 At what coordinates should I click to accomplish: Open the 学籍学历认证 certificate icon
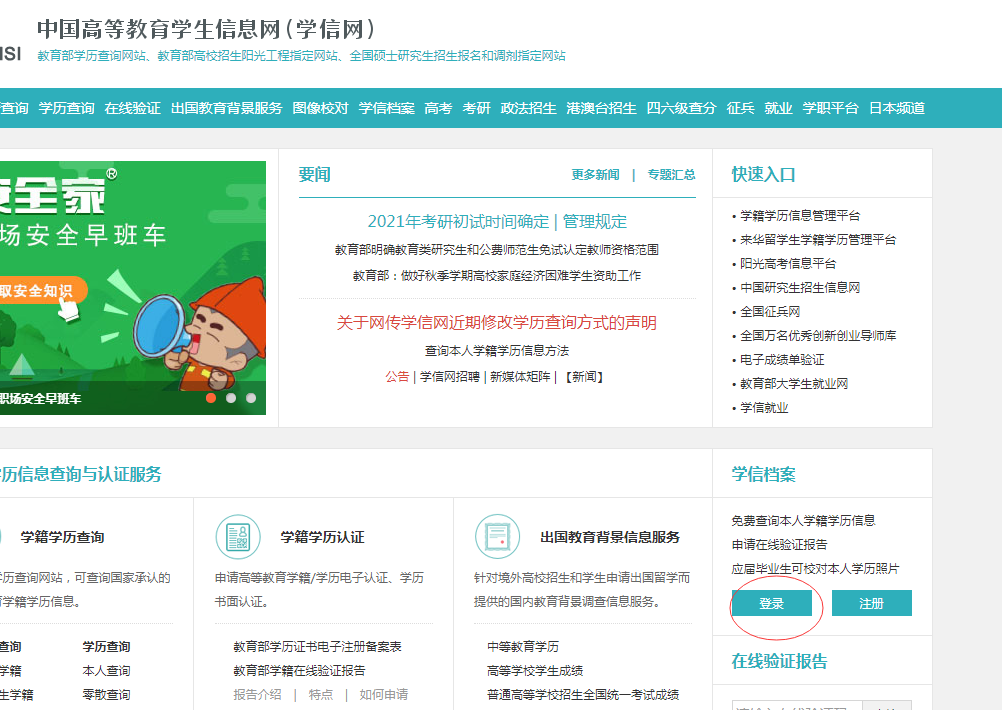coord(238,537)
